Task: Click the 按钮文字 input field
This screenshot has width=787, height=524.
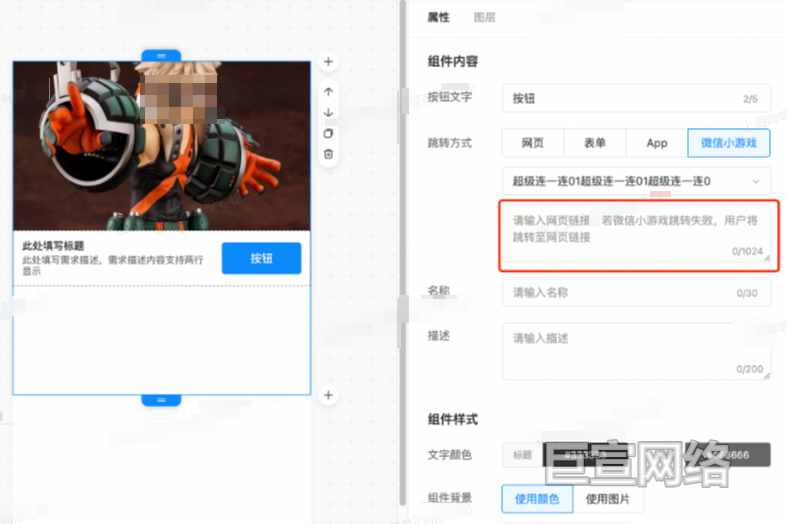Action: pyautogui.click(x=636, y=98)
